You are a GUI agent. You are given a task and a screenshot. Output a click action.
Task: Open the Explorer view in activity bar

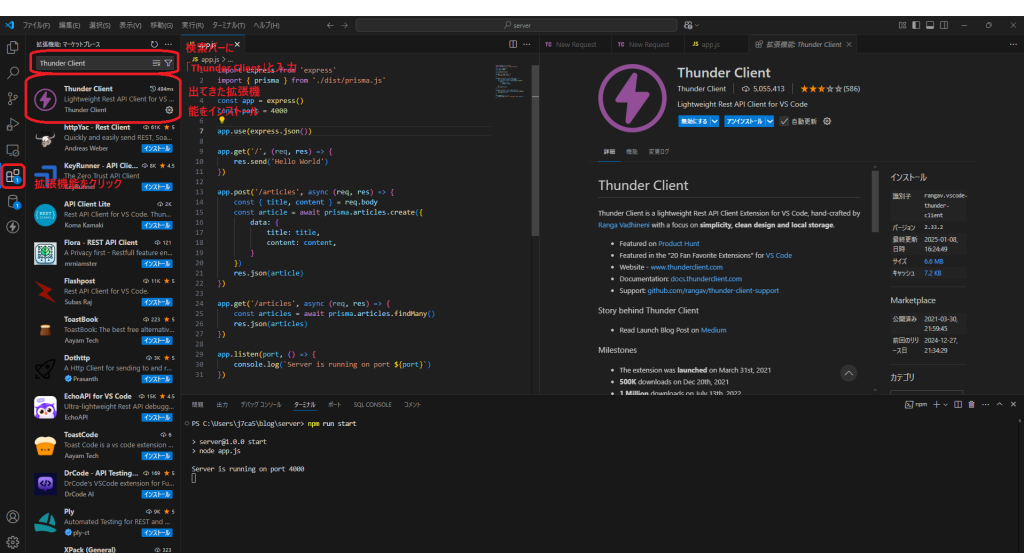(13, 47)
